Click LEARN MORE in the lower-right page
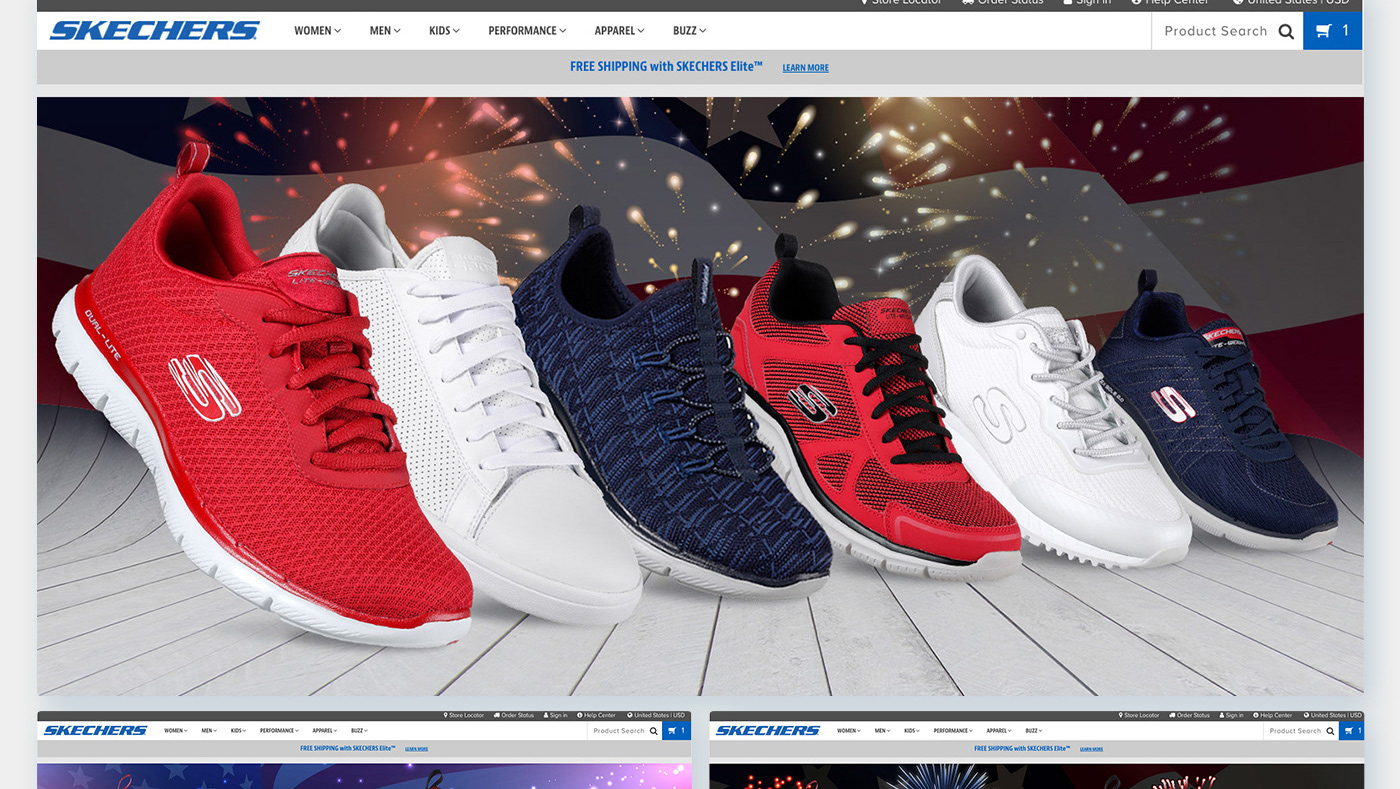The image size is (1400, 789). pos(1091,749)
